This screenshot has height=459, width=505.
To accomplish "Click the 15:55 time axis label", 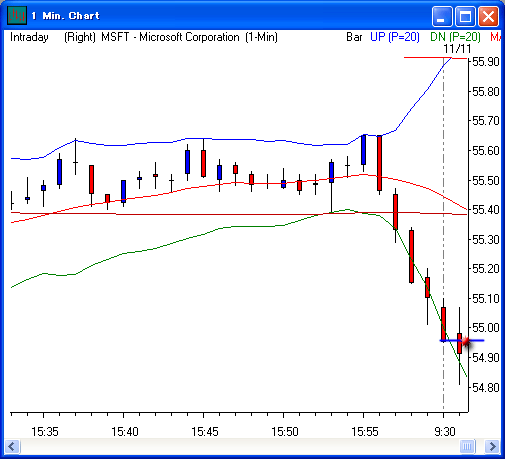I will [365, 432].
